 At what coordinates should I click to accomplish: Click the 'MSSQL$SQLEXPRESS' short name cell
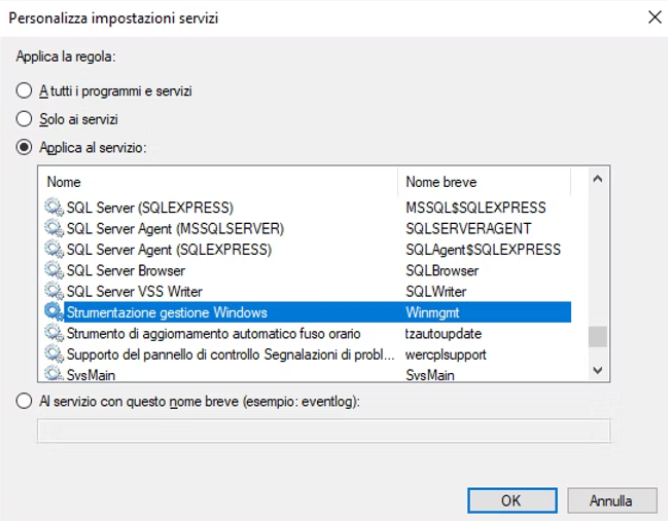(x=475, y=207)
